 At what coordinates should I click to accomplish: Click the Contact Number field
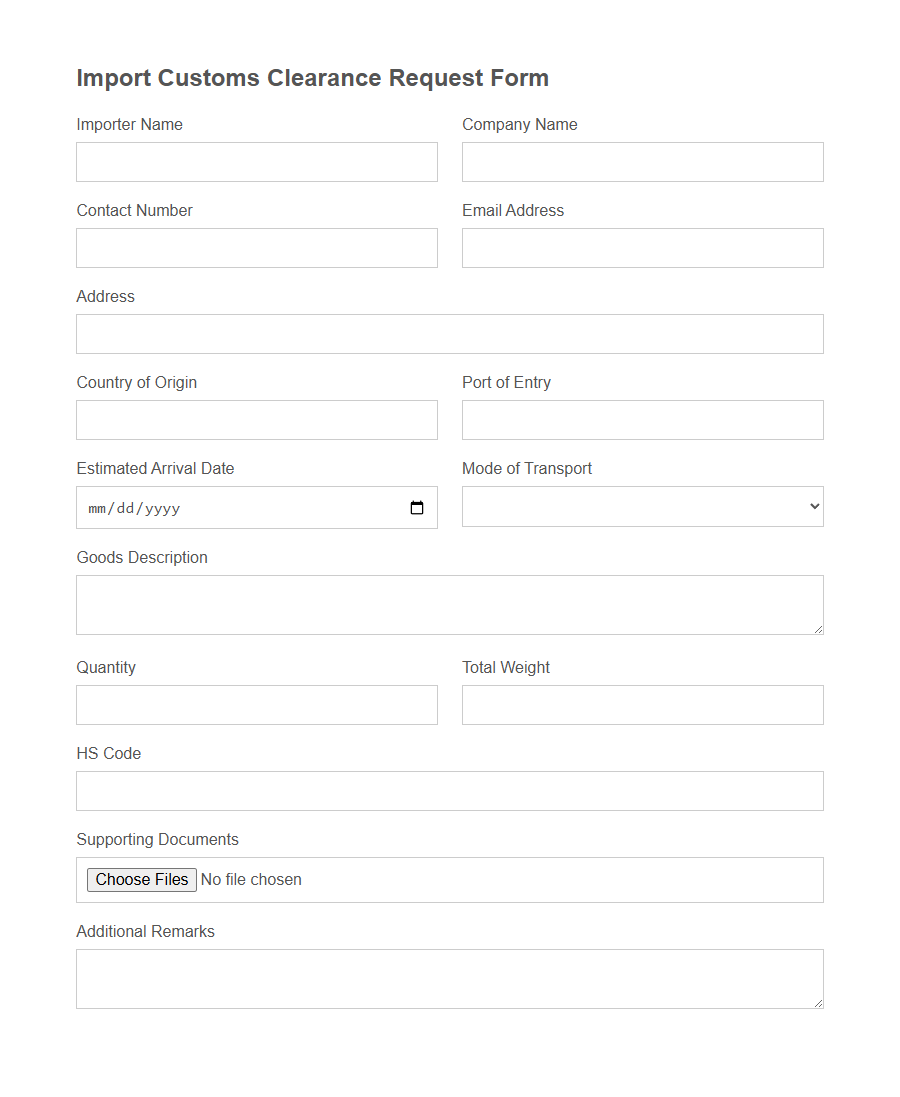pyautogui.click(x=257, y=247)
